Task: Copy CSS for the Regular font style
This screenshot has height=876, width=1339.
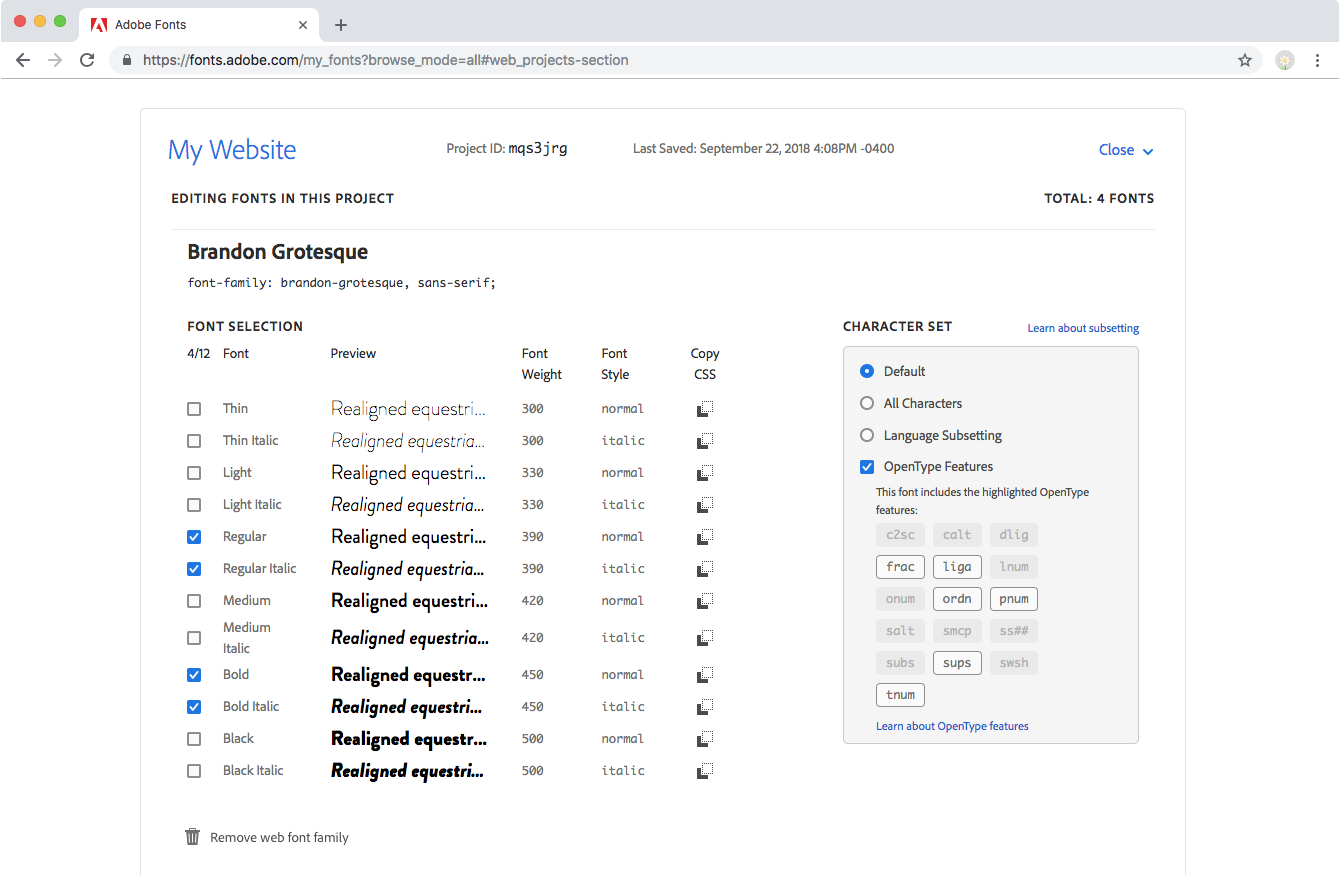Action: pos(705,536)
